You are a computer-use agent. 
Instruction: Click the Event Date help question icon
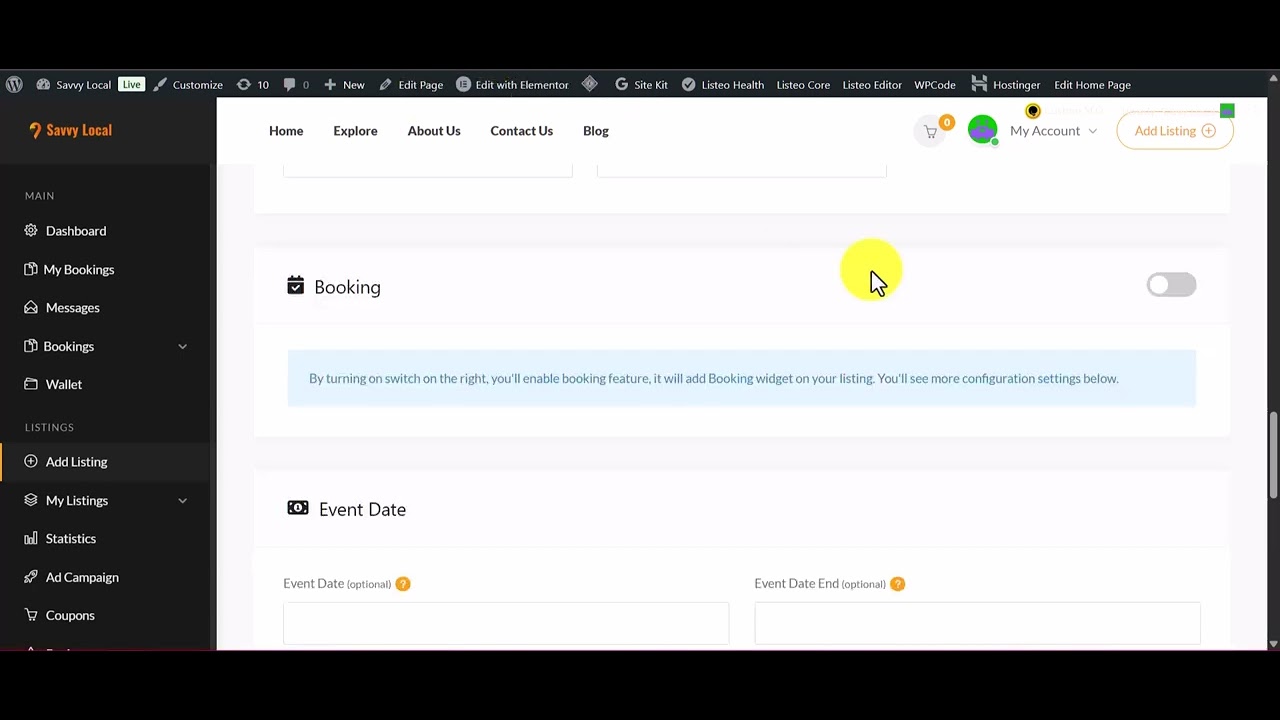pos(403,584)
